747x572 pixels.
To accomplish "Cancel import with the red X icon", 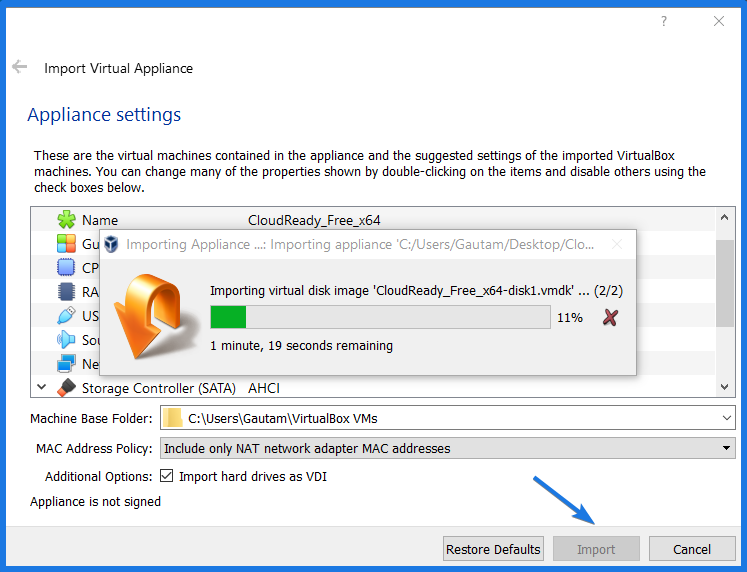I will click(610, 318).
